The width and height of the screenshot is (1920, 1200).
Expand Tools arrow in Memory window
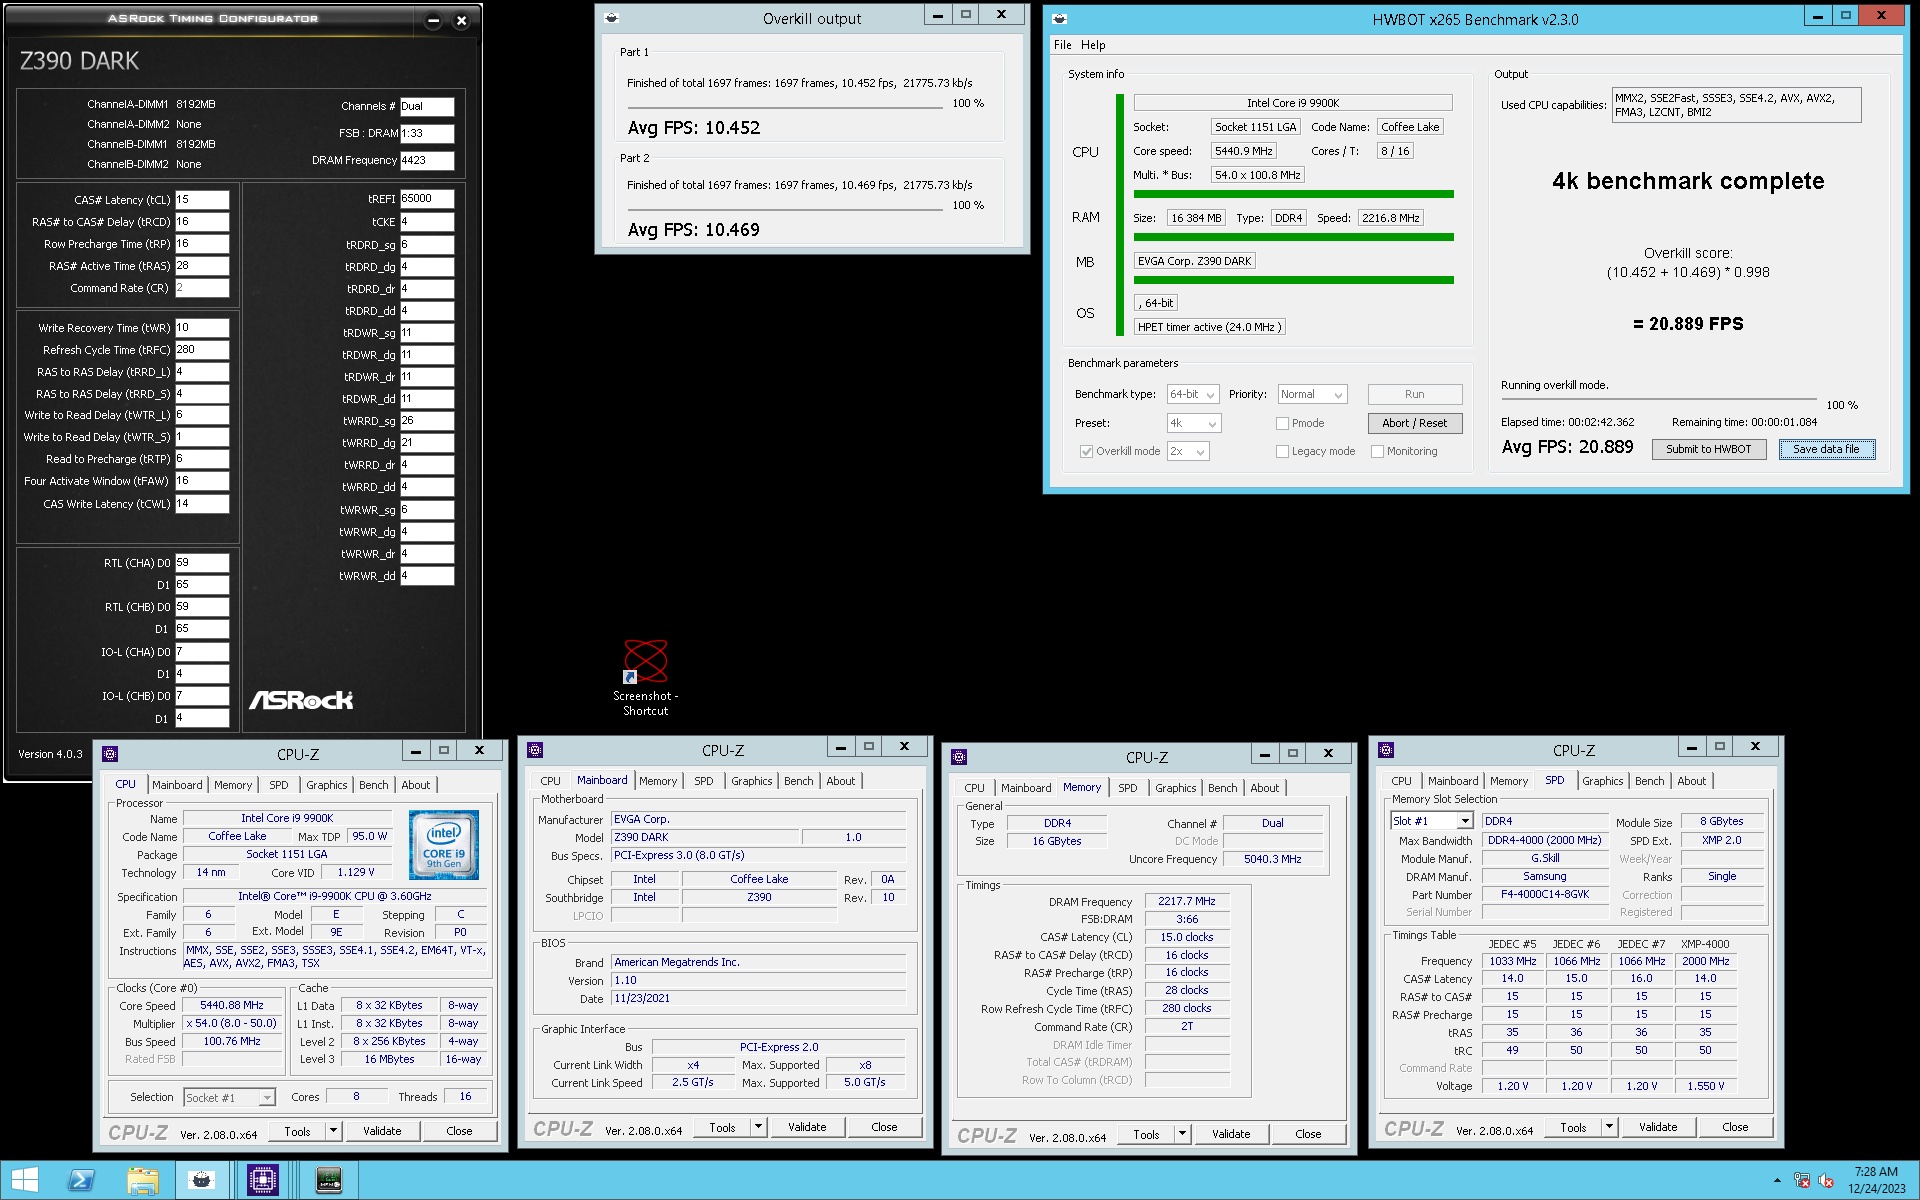[1182, 1134]
